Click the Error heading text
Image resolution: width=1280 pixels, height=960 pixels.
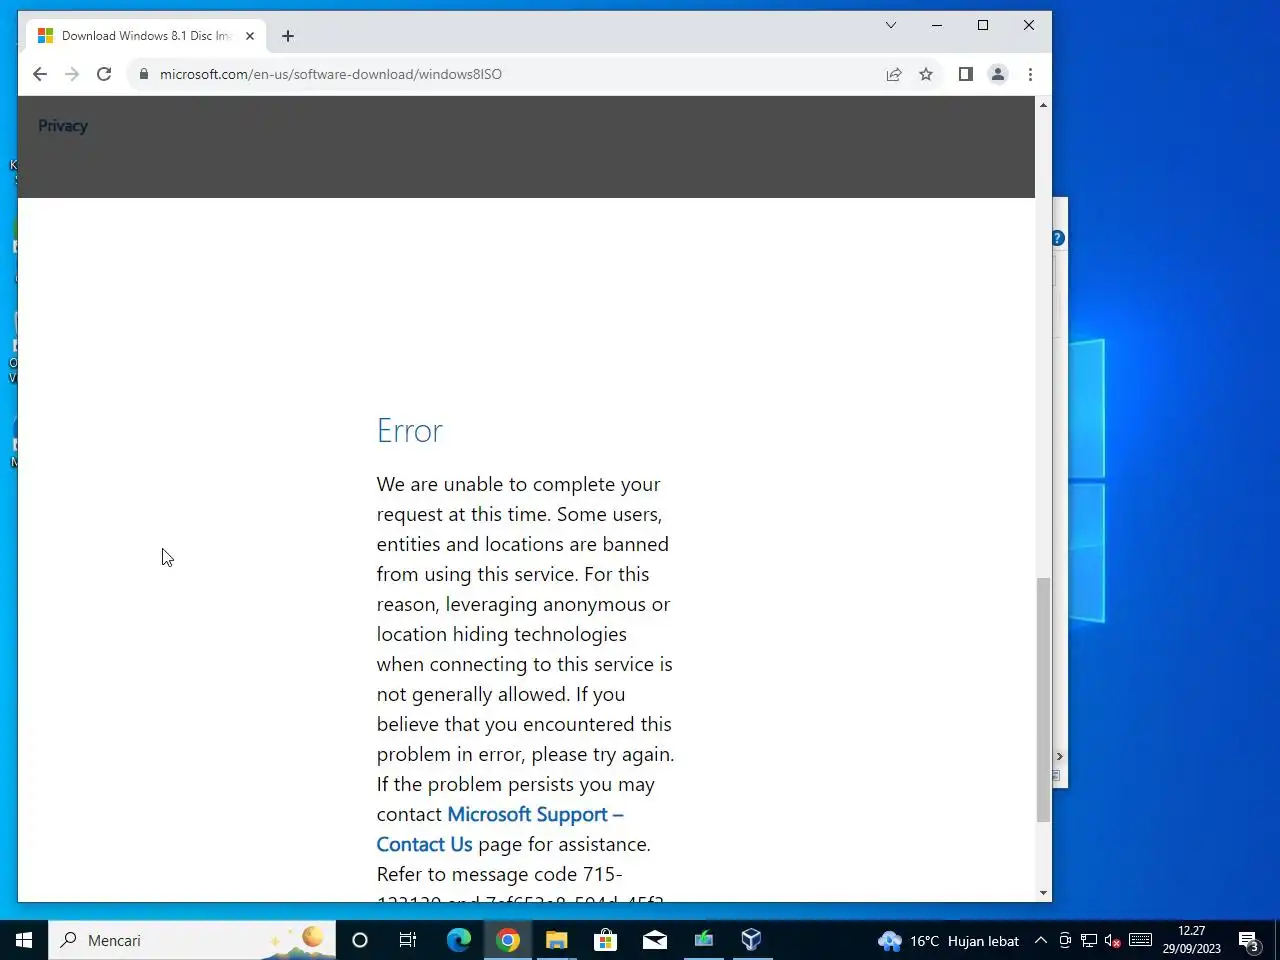pos(409,431)
